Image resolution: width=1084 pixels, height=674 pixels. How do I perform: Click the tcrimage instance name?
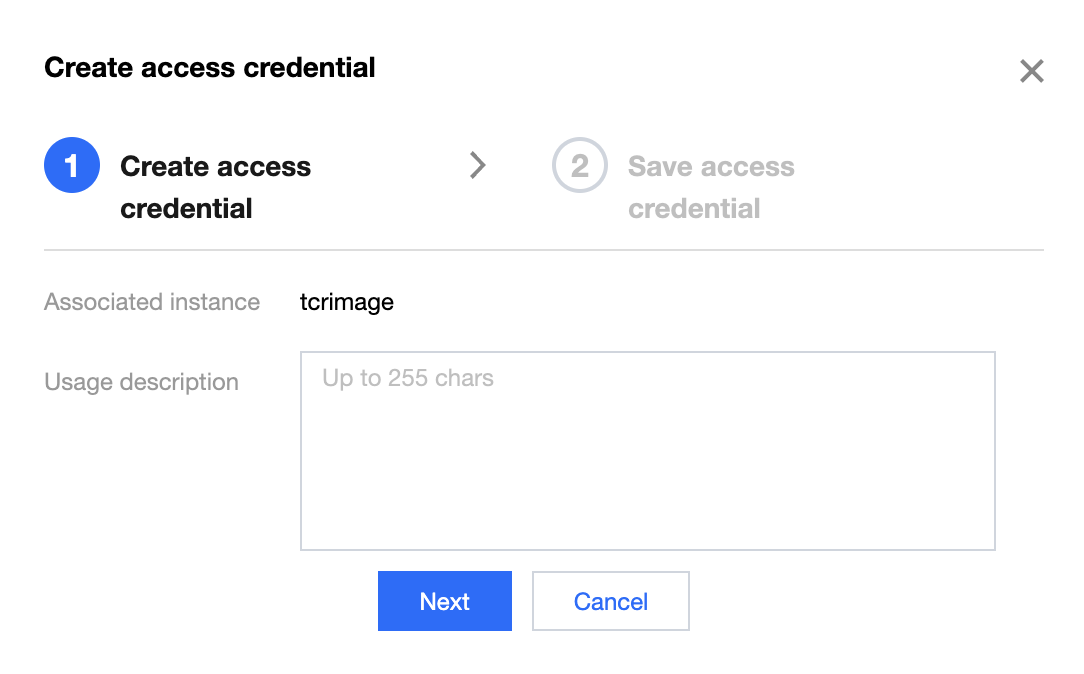coord(346,302)
